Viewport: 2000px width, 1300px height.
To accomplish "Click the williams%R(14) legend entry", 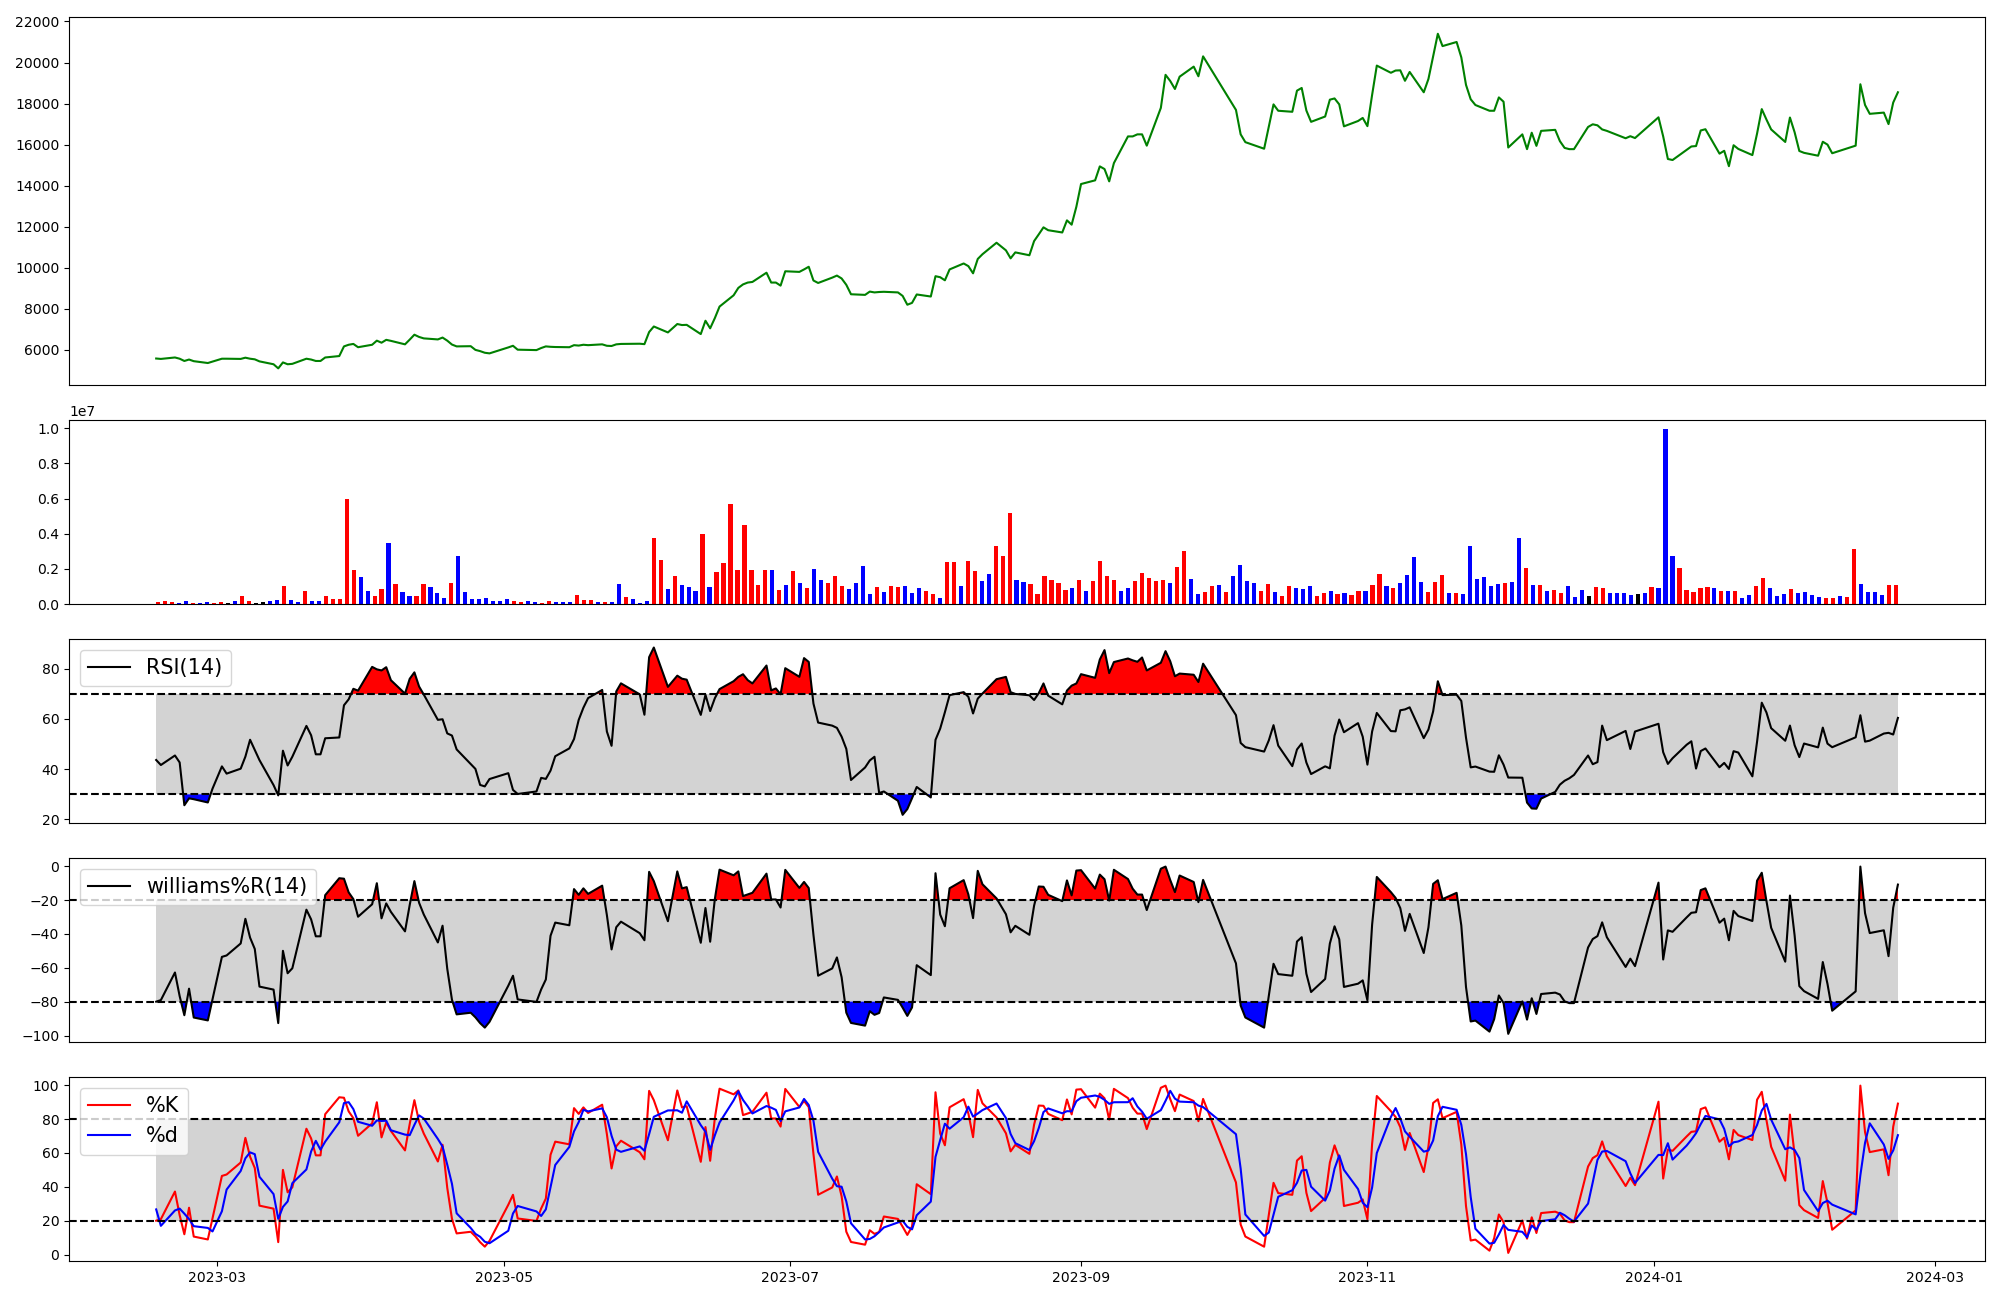I will pyautogui.click(x=226, y=886).
